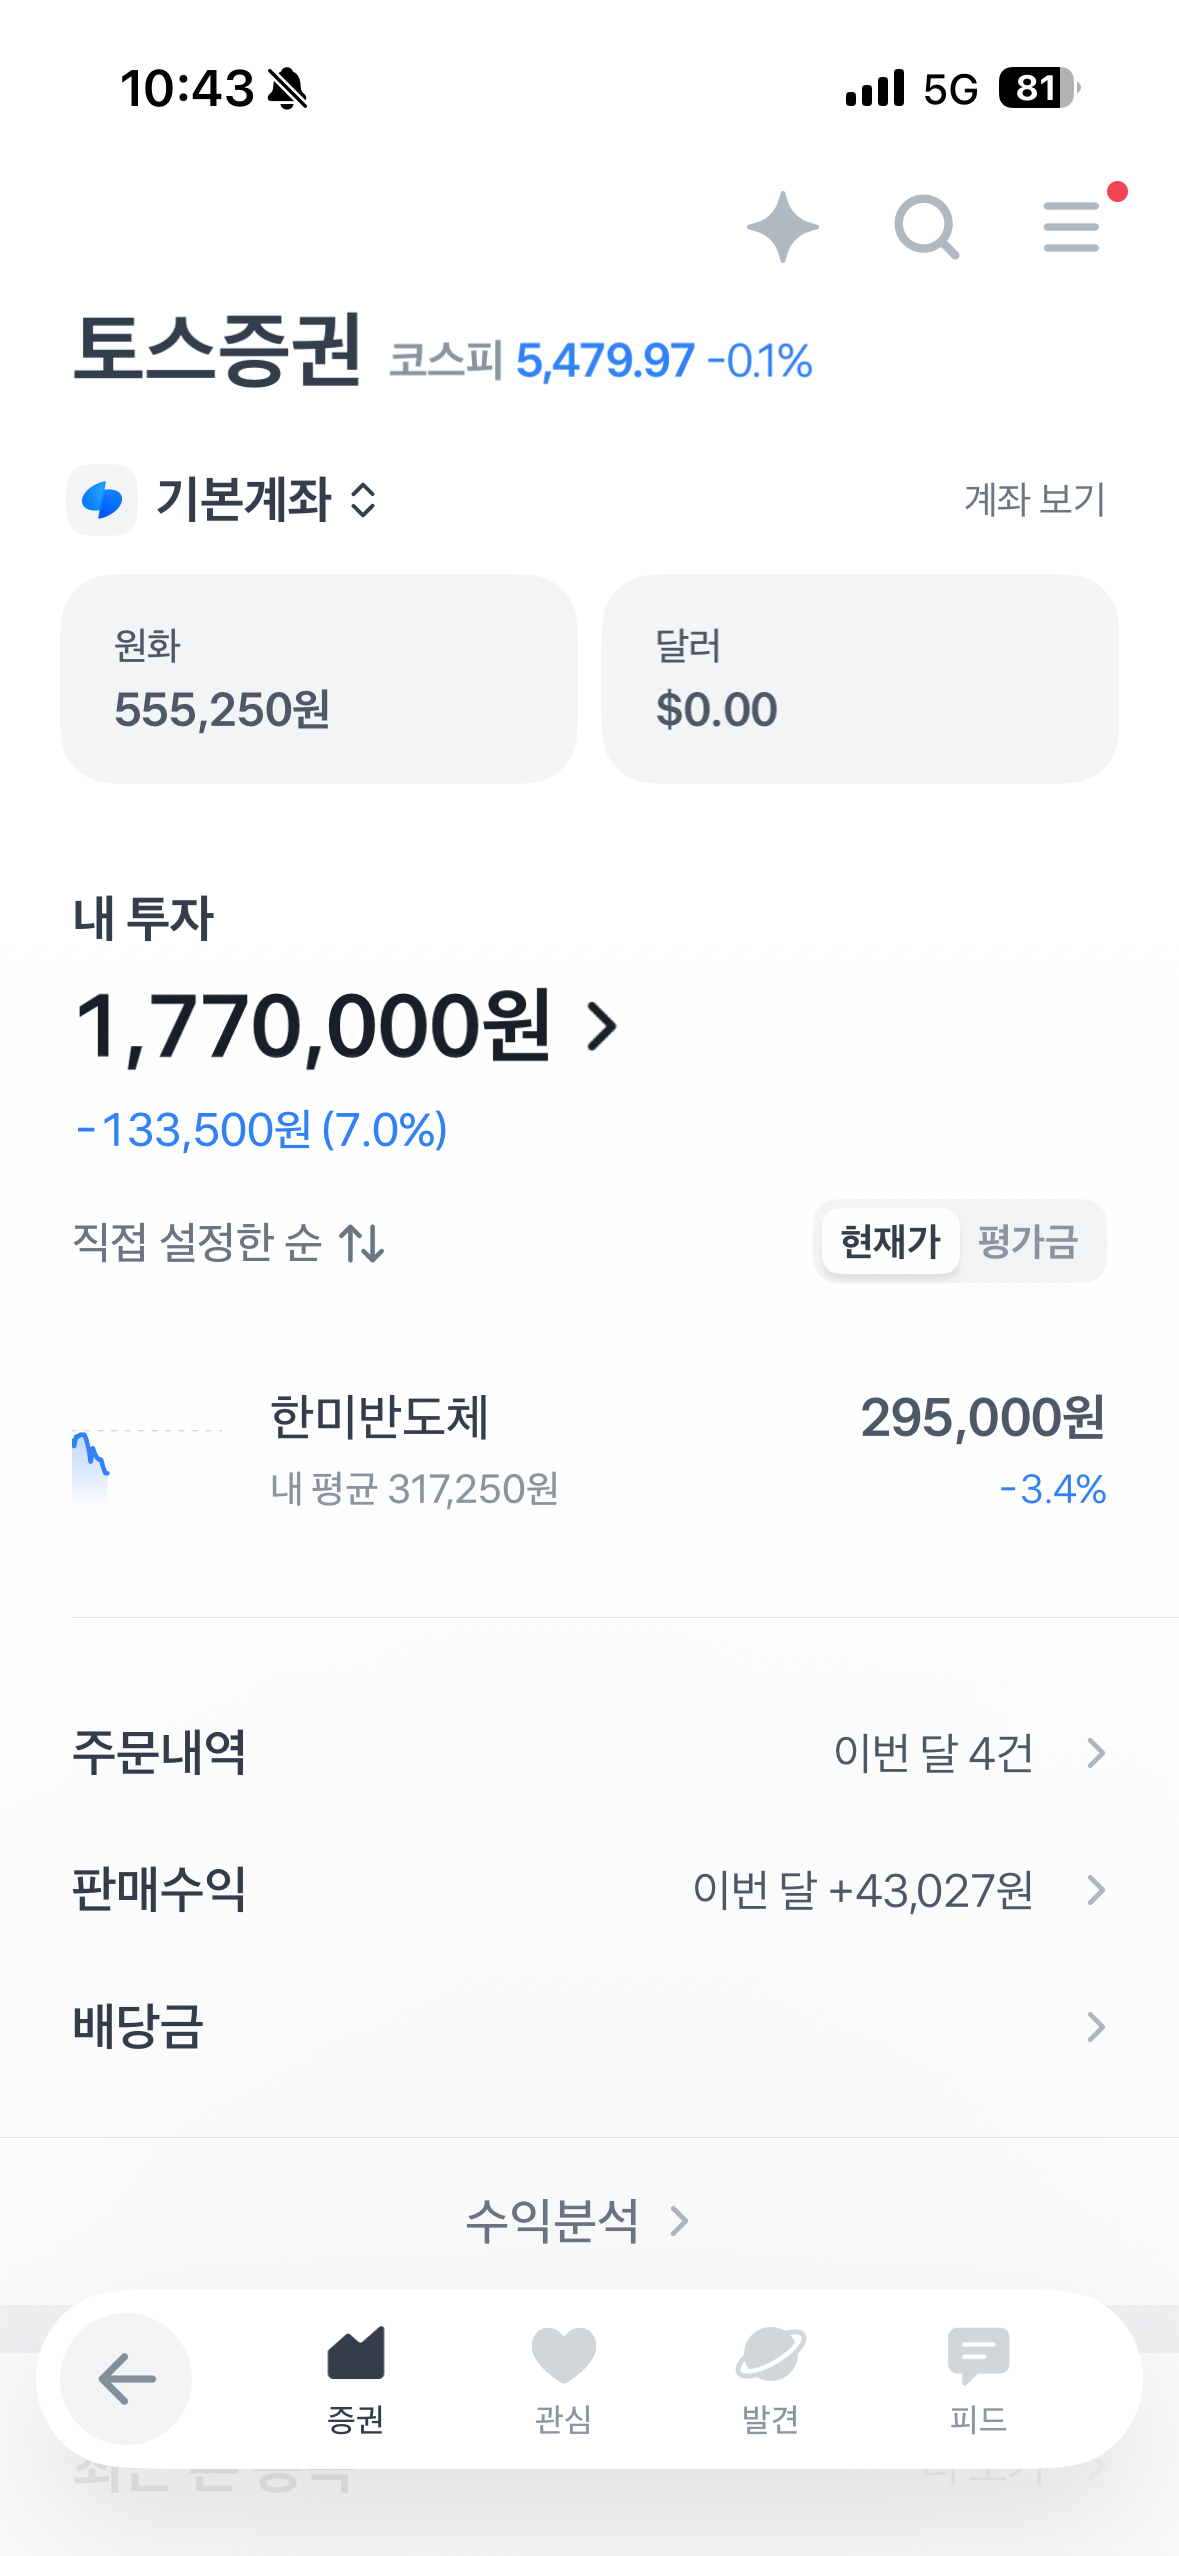Screen dimensions: 1179x2556
Task: Open 수익분석 profit analysis
Action: [577, 2221]
